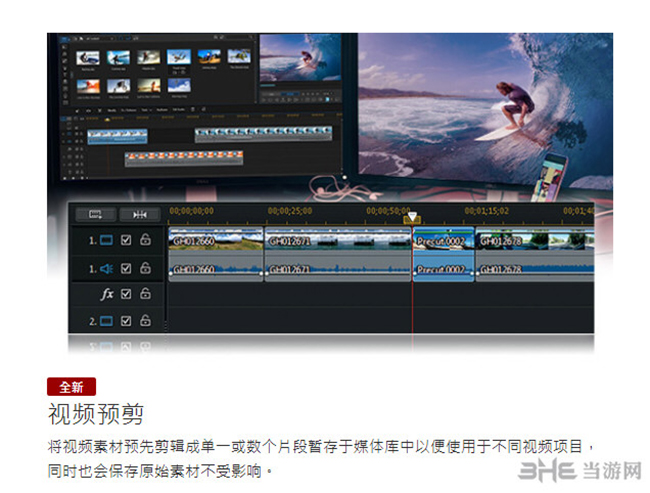The height and width of the screenshot is (493, 650).
Task: Click the red 全新 badge
Action: point(71,387)
